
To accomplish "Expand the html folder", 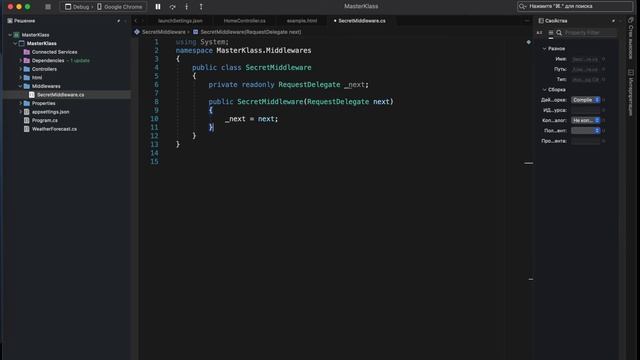I will point(20,78).
